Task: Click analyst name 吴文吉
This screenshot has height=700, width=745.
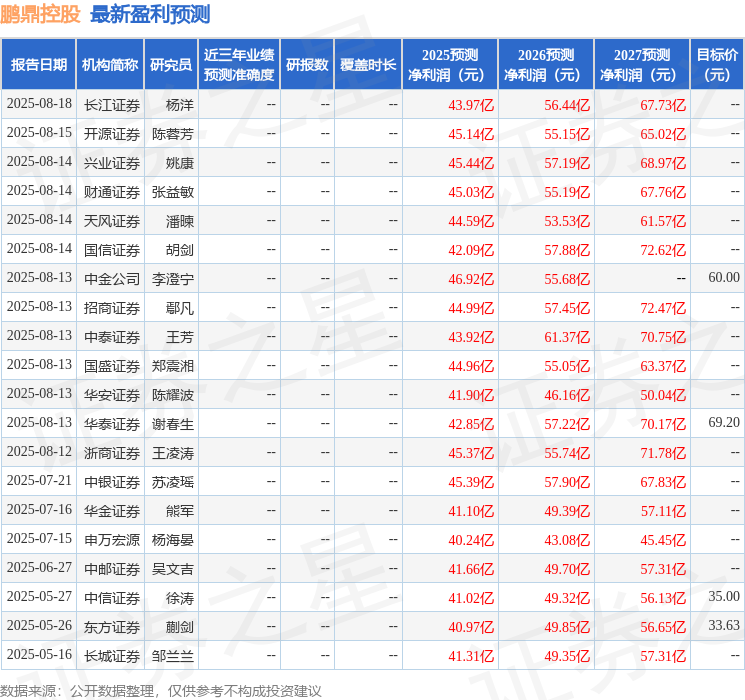Action: [173, 569]
